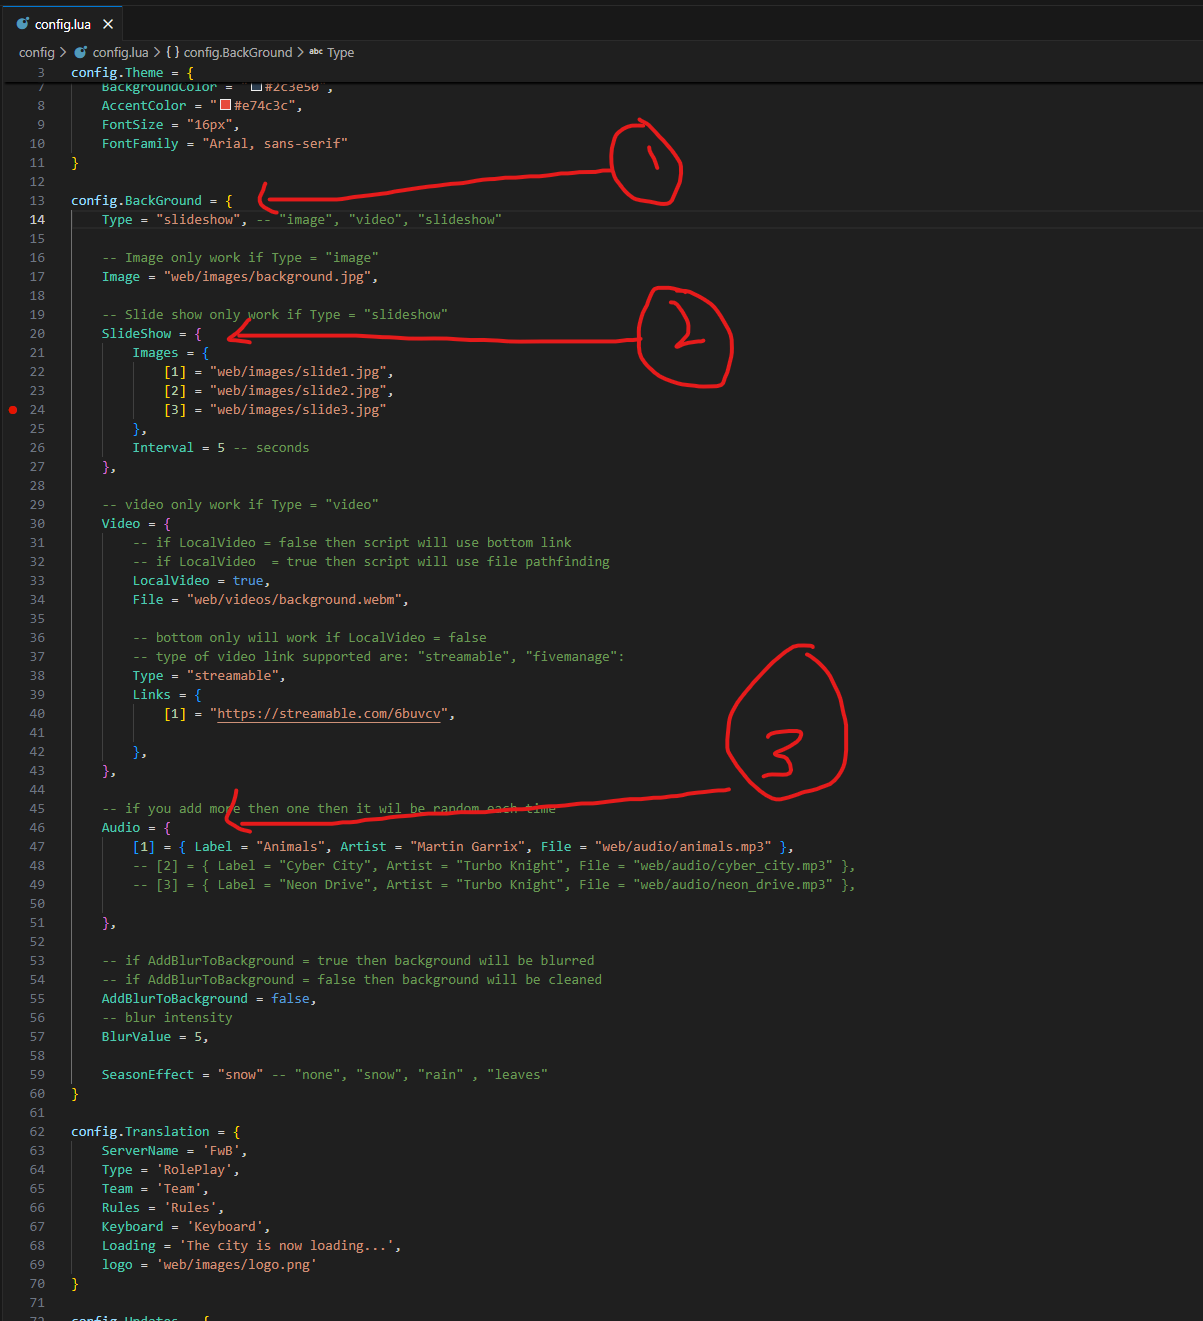Follow the streamable.com link on line 40
The height and width of the screenshot is (1321, 1203).
328,714
